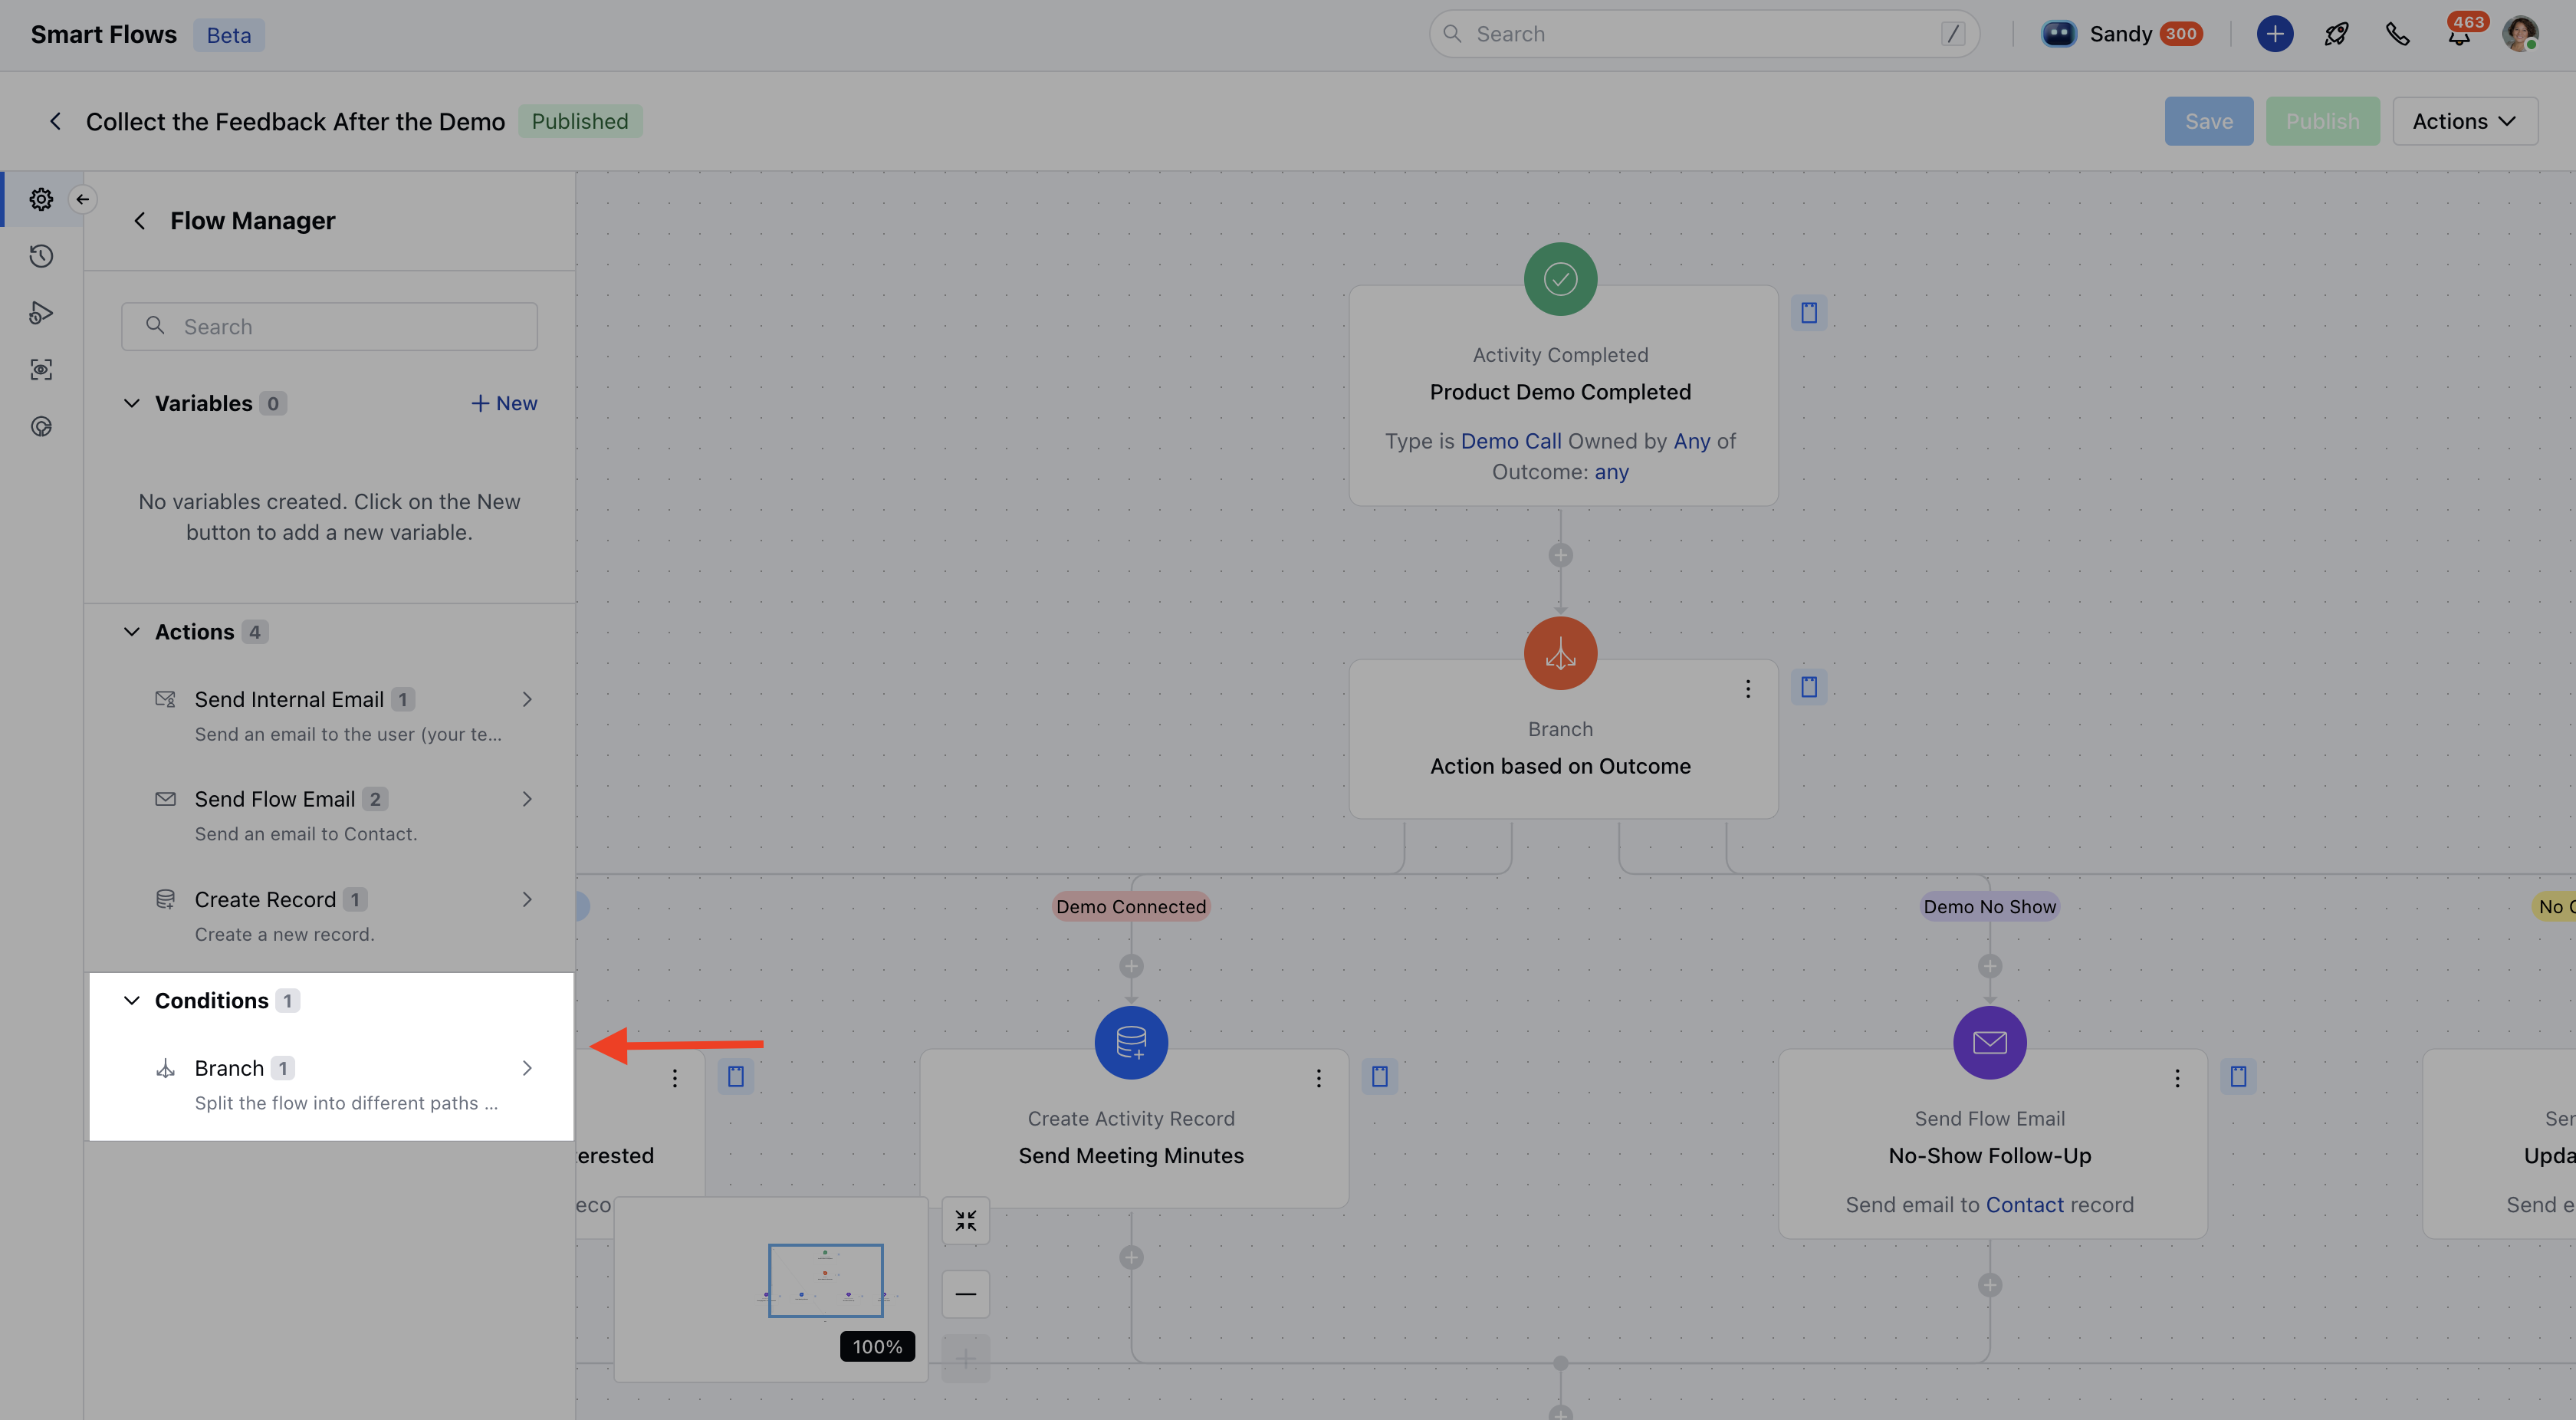2576x1420 pixels.
Task: Open the settings gear sidebar icon
Action: (x=41, y=199)
